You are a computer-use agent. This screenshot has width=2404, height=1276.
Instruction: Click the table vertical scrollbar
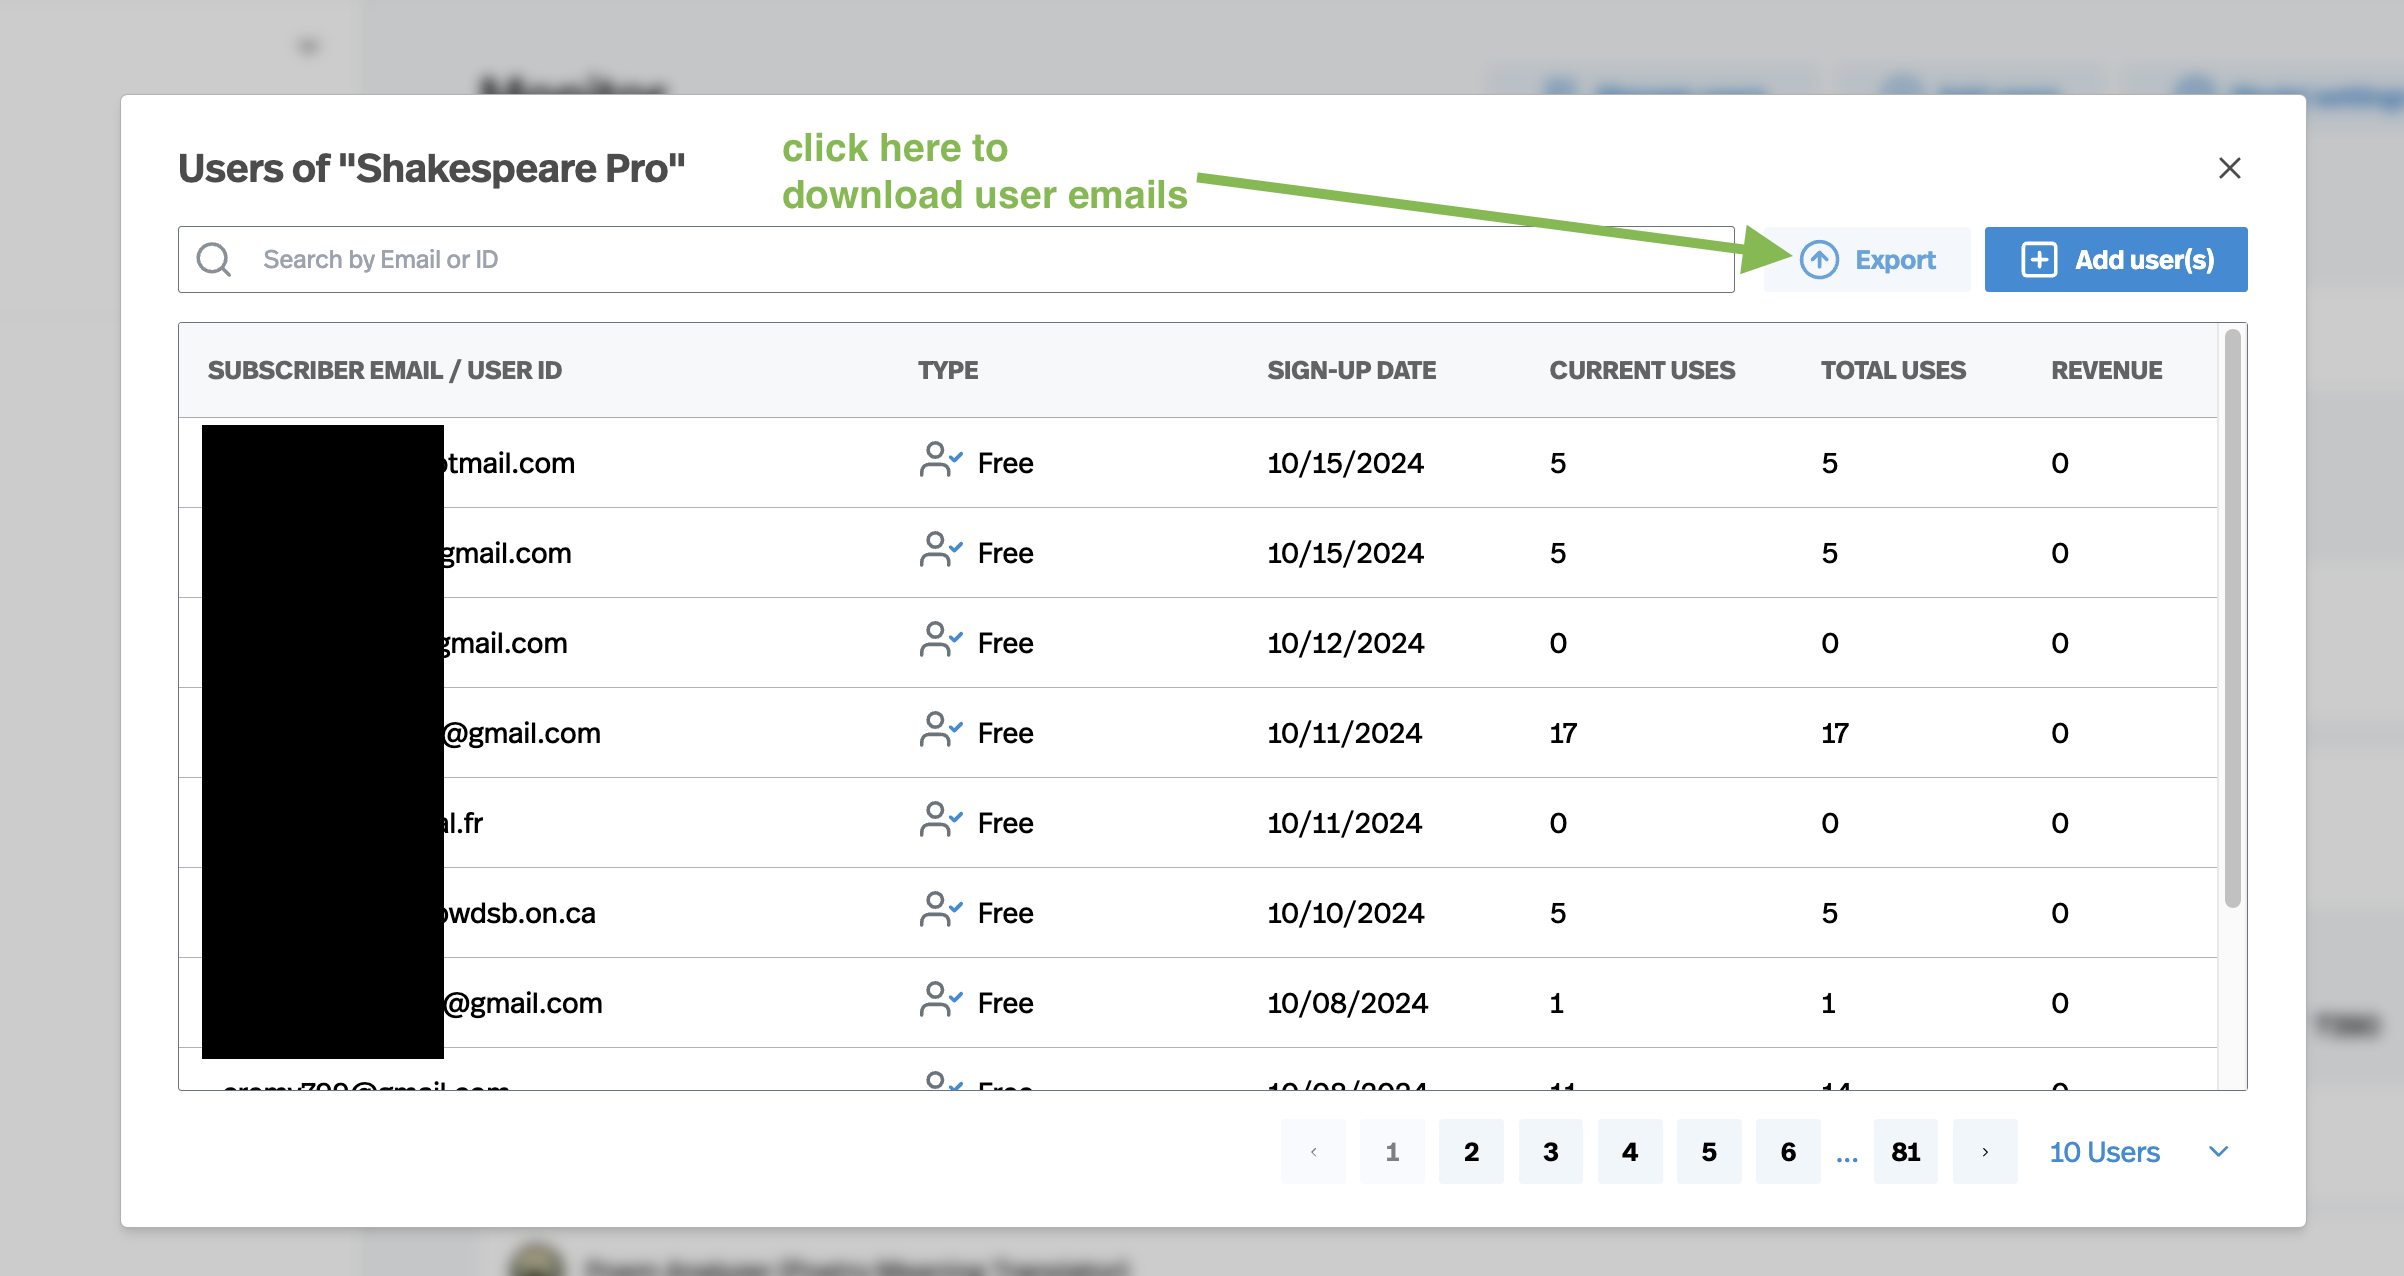click(x=2232, y=620)
